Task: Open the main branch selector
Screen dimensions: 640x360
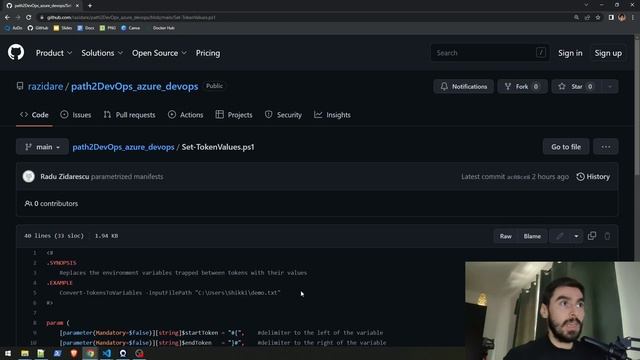Action: (x=42, y=147)
